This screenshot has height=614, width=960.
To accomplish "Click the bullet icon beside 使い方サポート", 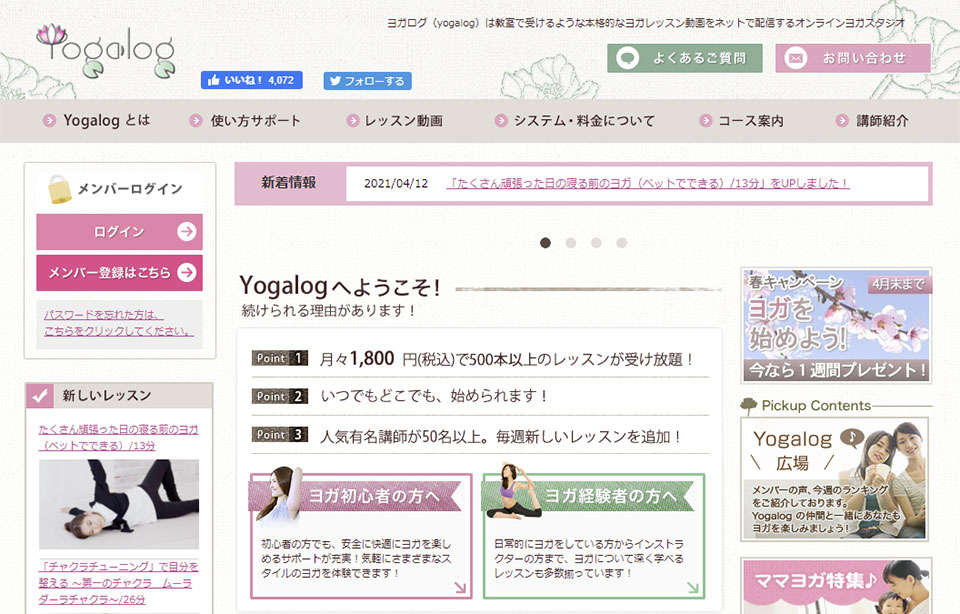I will click(196, 121).
